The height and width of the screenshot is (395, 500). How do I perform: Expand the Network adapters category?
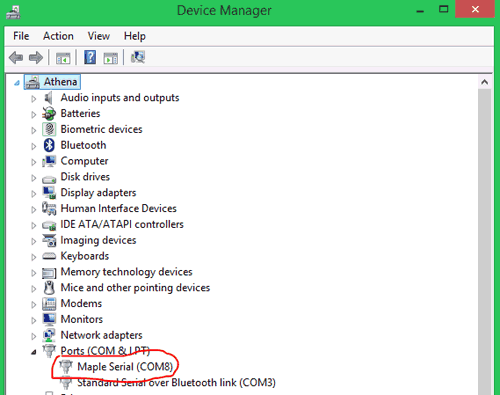point(34,336)
